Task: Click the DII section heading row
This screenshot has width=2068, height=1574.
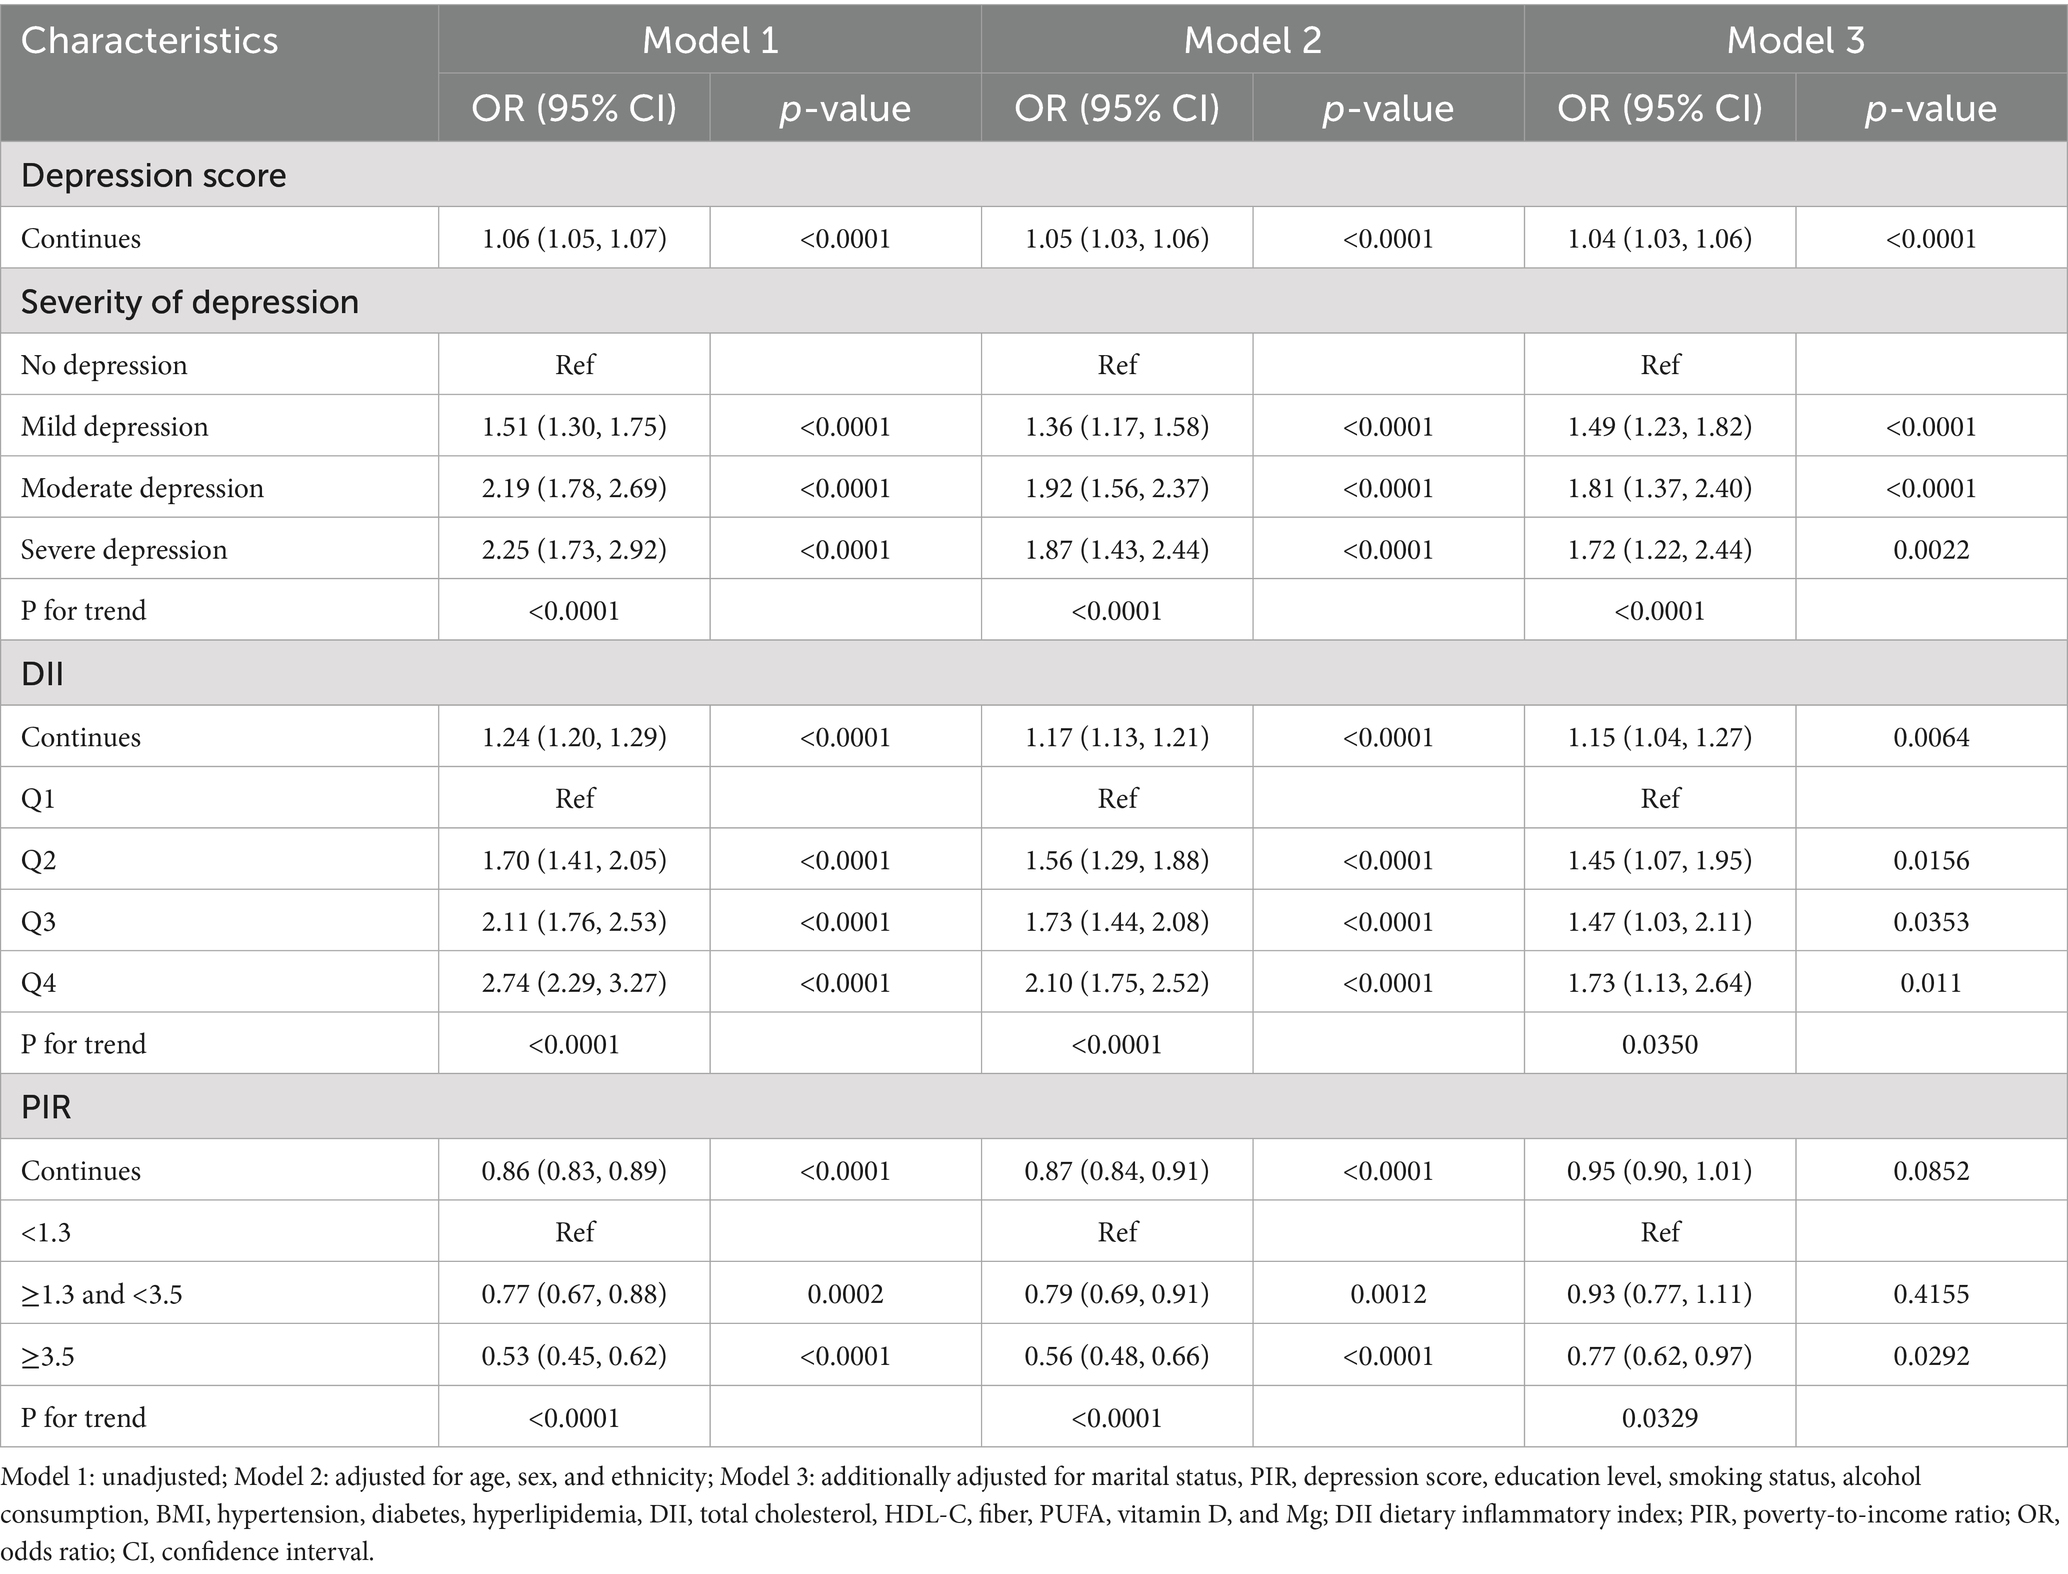Action: pyautogui.click(x=1034, y=673)
